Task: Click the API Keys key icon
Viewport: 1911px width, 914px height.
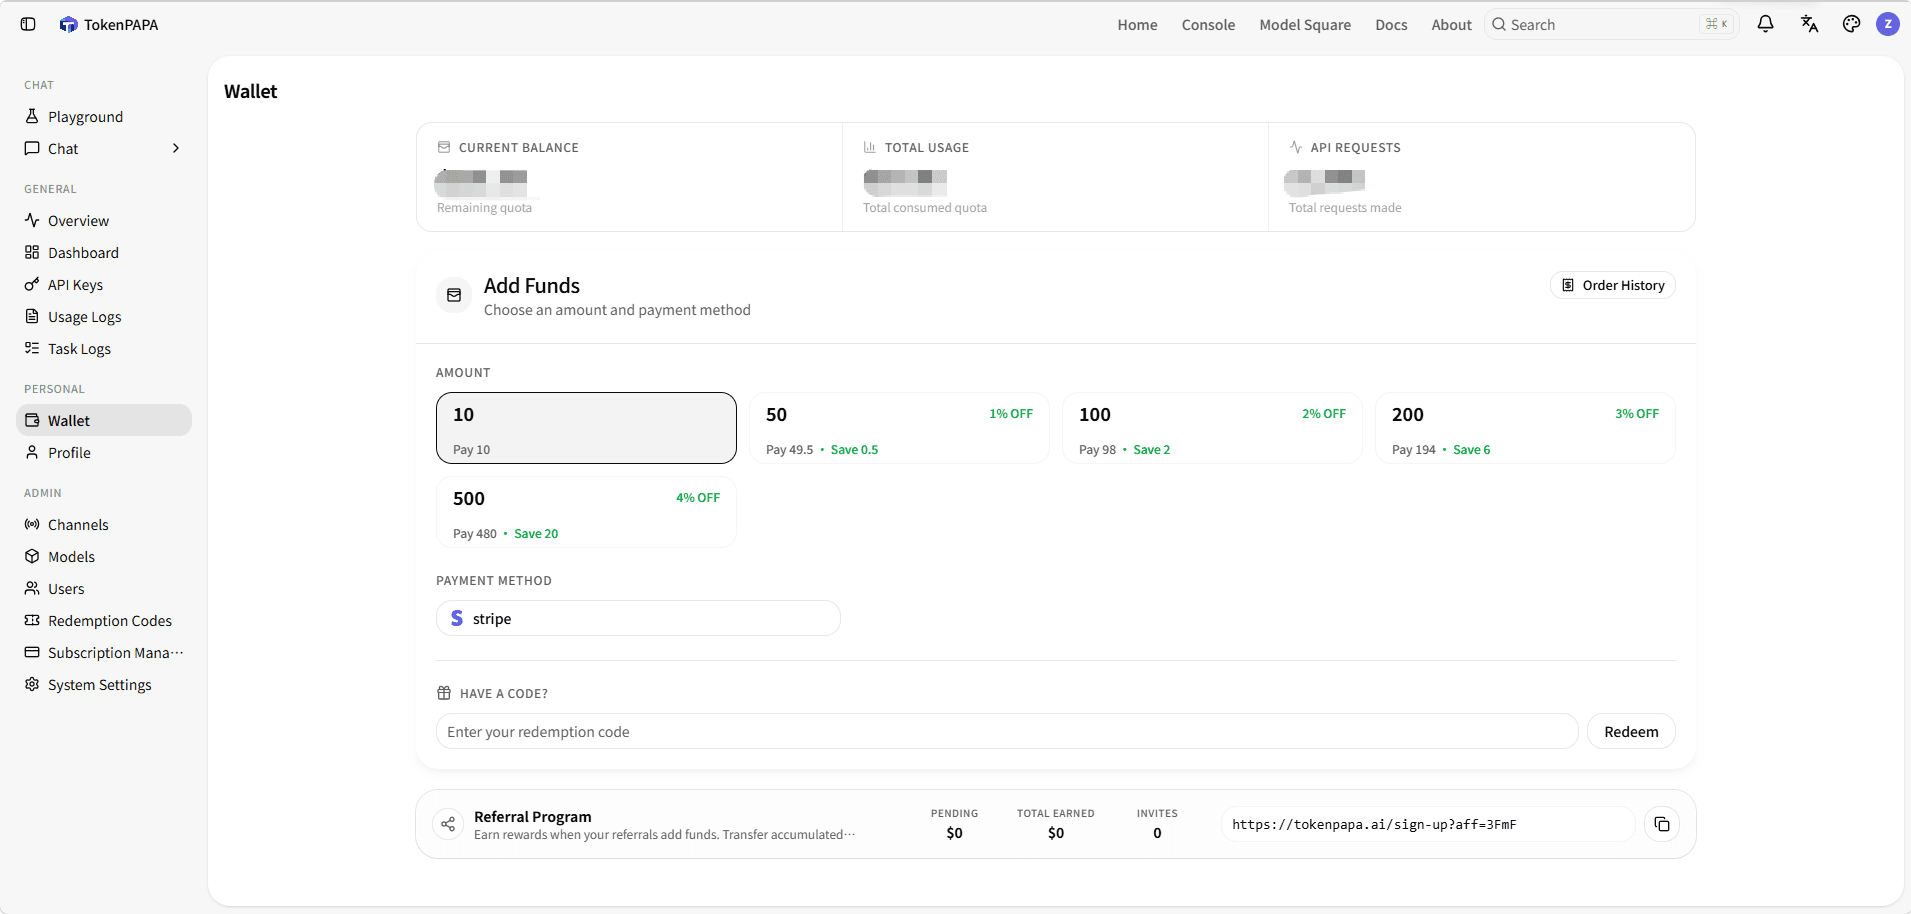Action: [32, 284]
